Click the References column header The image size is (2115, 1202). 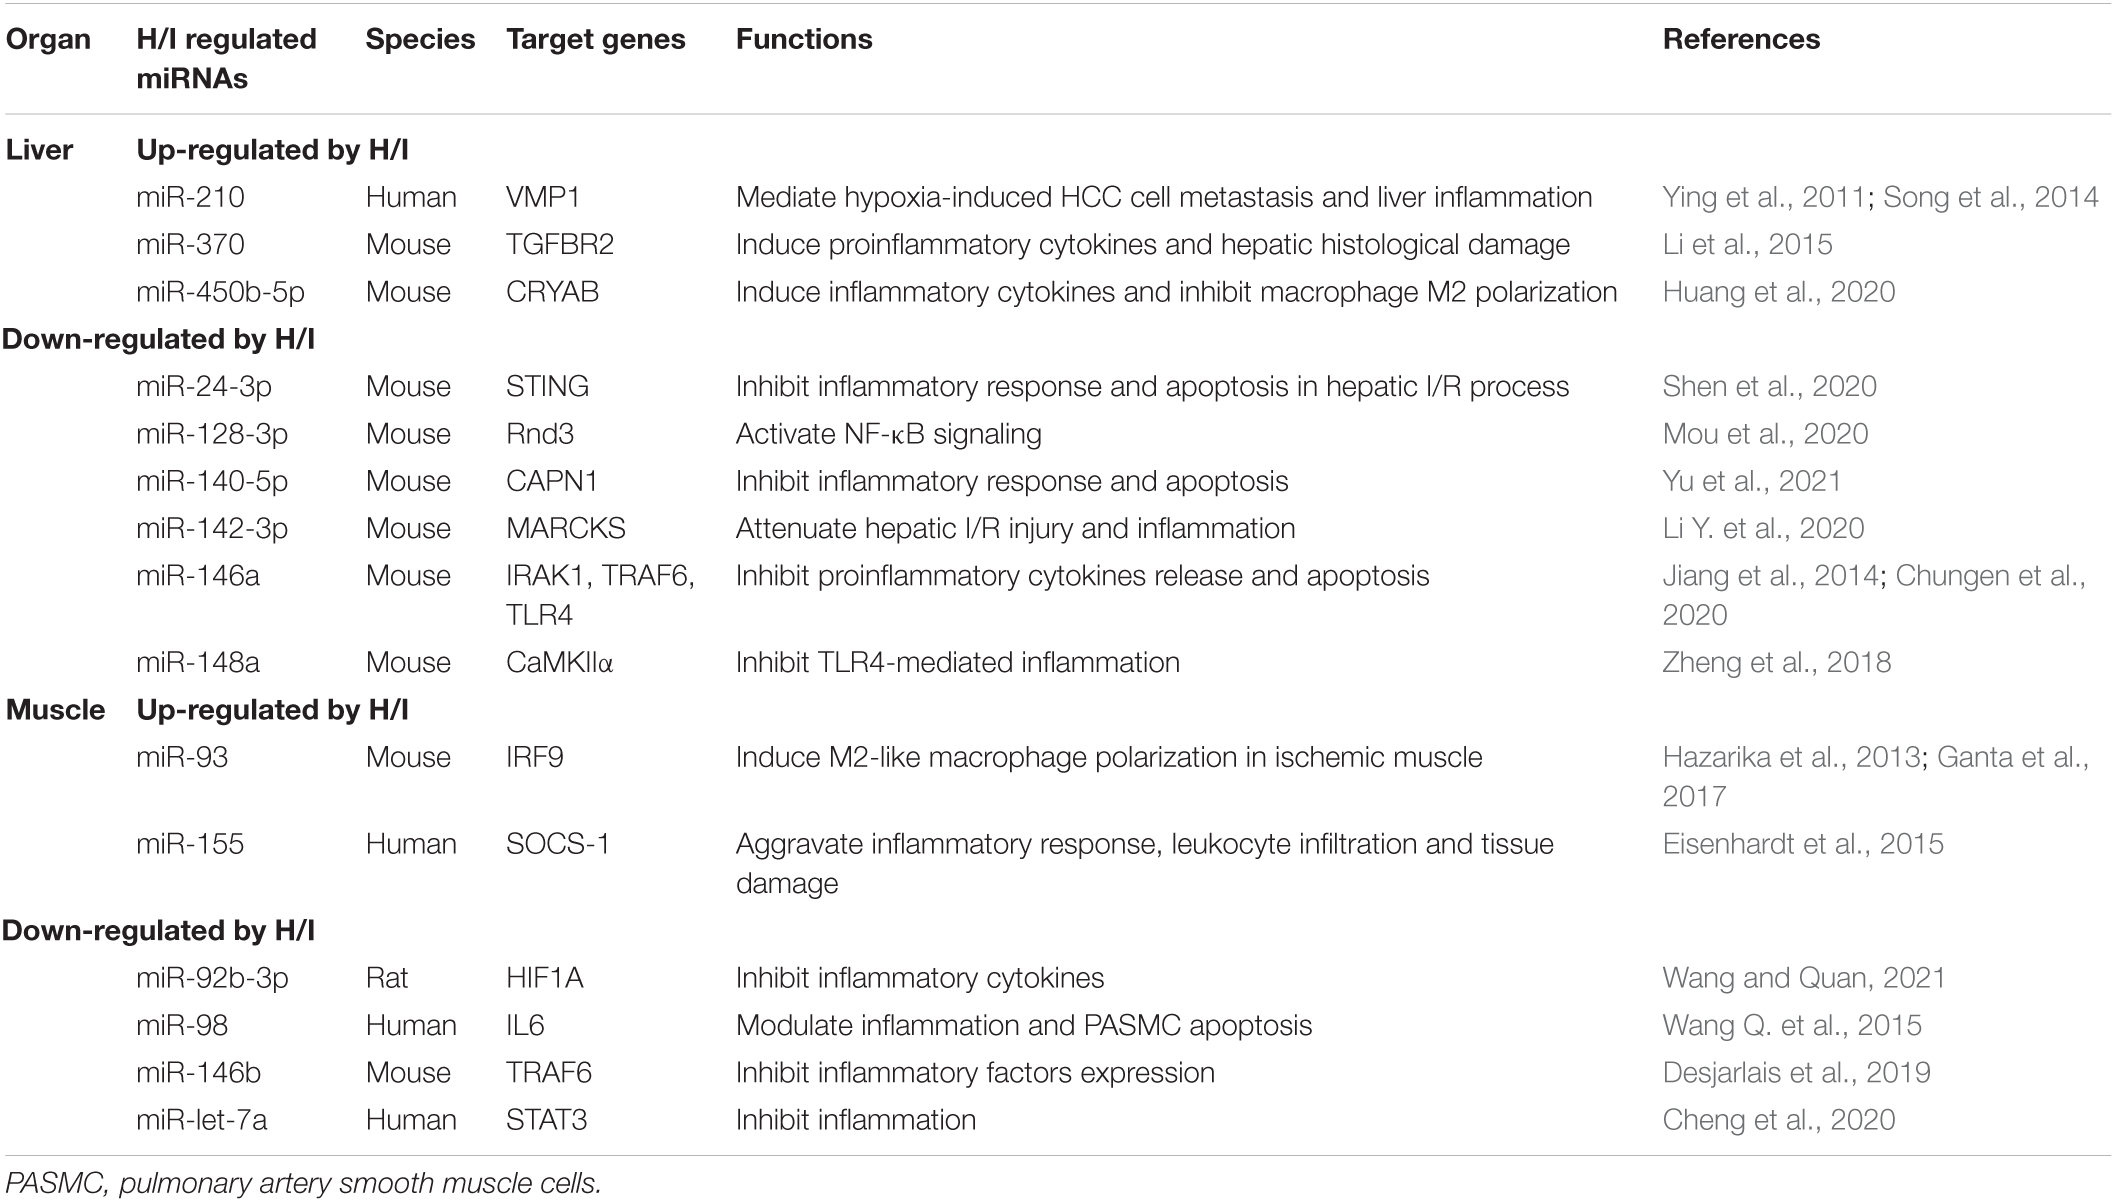[1741, 39]
